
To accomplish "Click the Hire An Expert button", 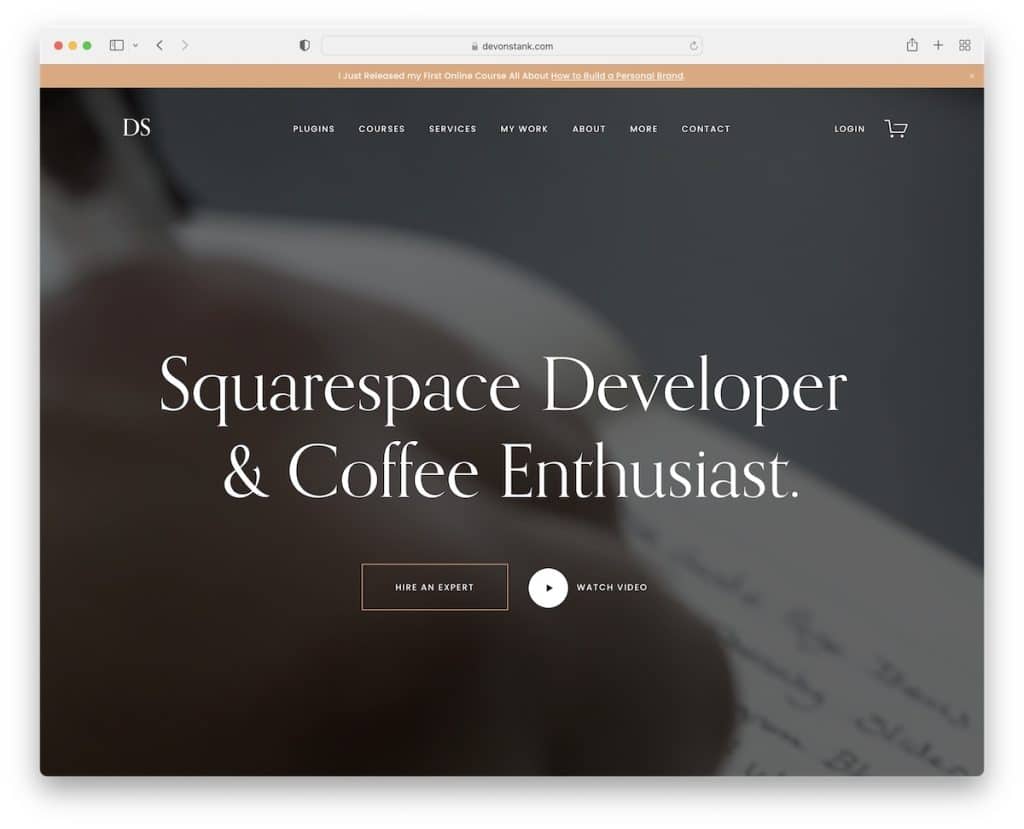I will (x=434, y=587).
